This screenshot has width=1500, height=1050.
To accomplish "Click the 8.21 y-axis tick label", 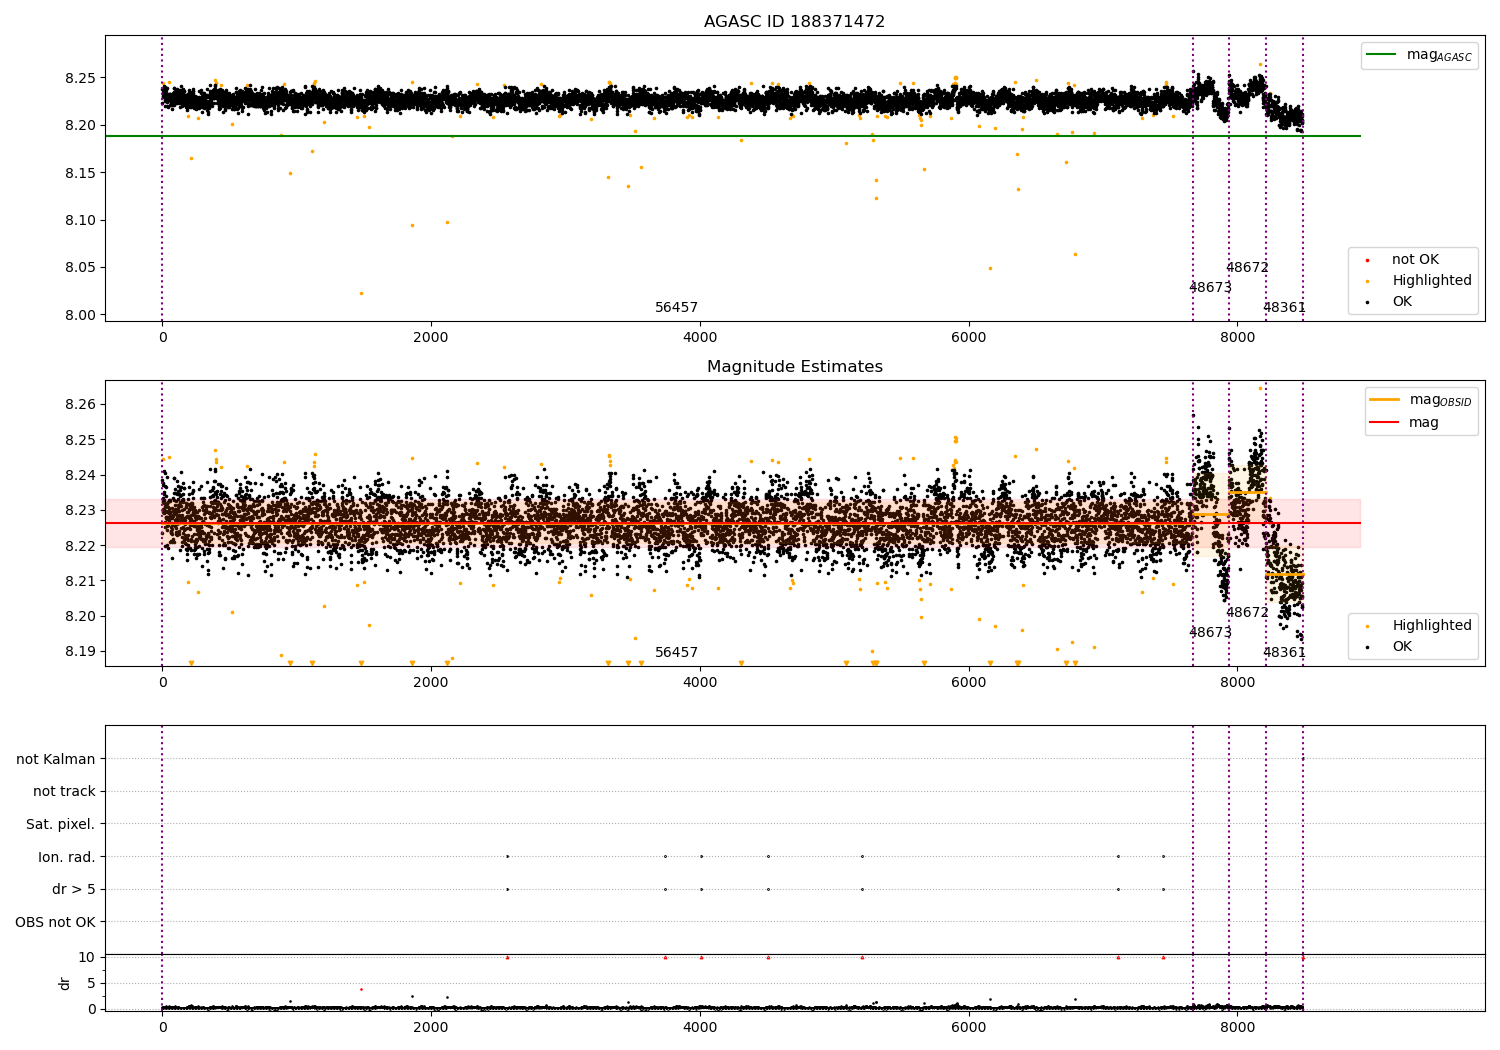I will 80,581.
